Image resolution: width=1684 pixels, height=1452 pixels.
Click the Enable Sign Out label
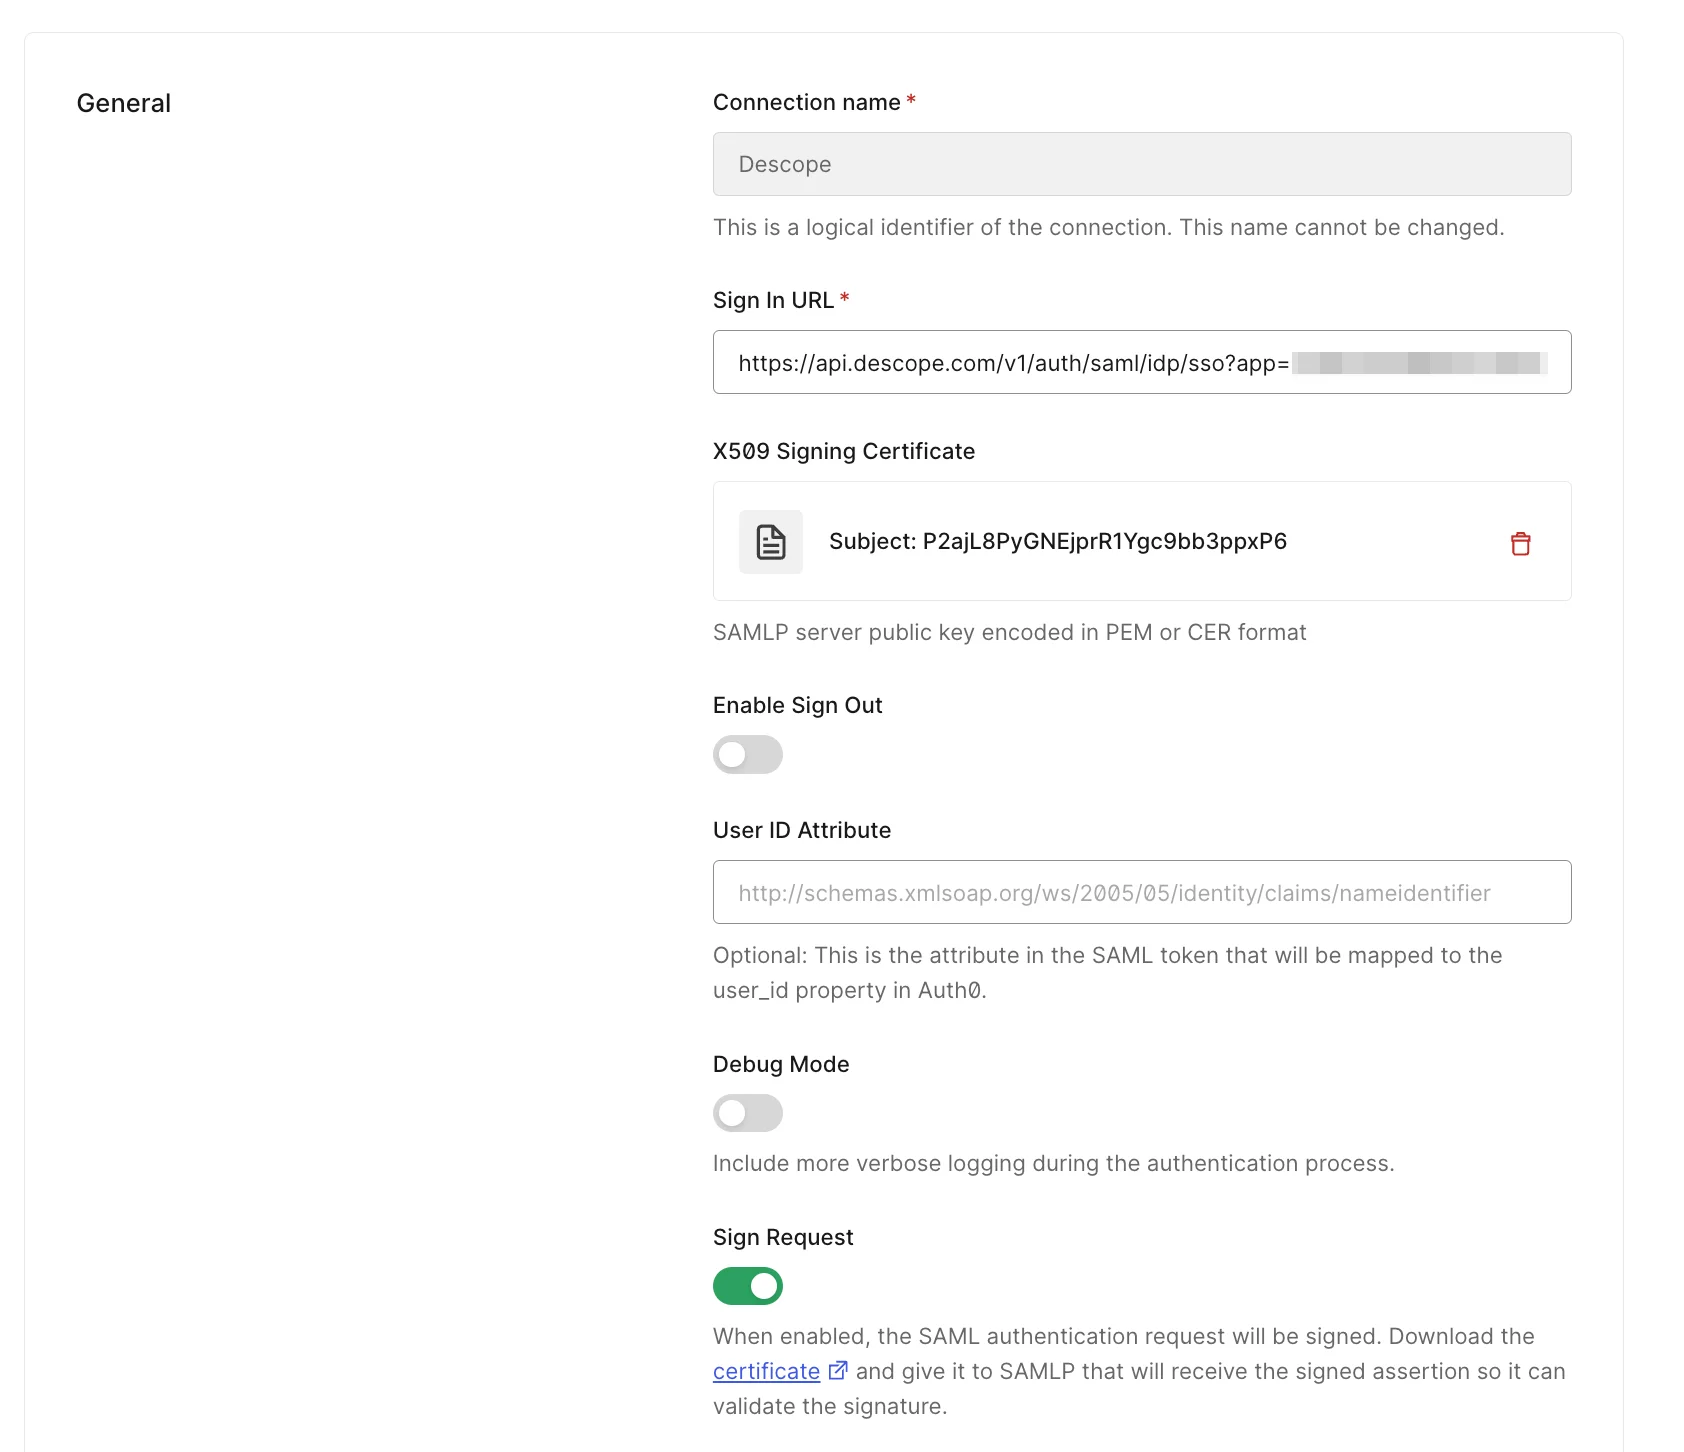797,705
